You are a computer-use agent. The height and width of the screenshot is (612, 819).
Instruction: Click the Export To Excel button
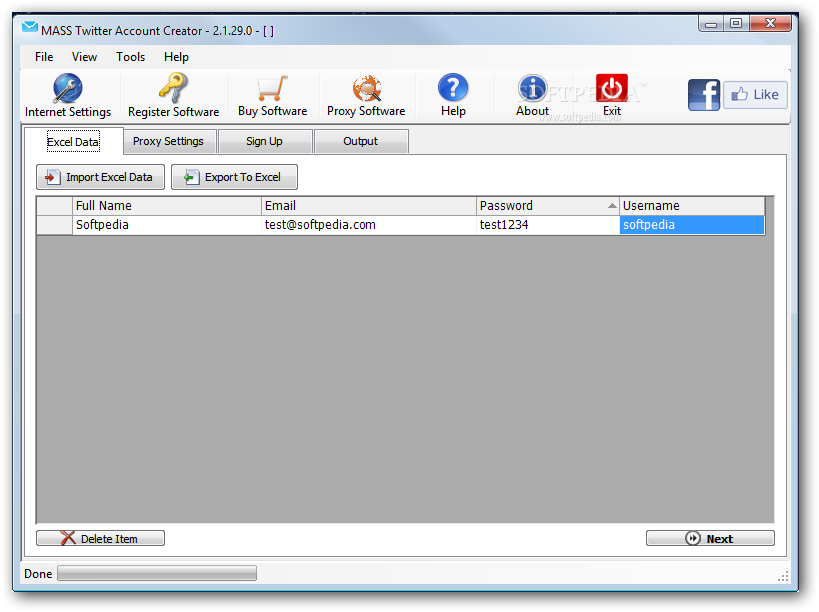235,177
